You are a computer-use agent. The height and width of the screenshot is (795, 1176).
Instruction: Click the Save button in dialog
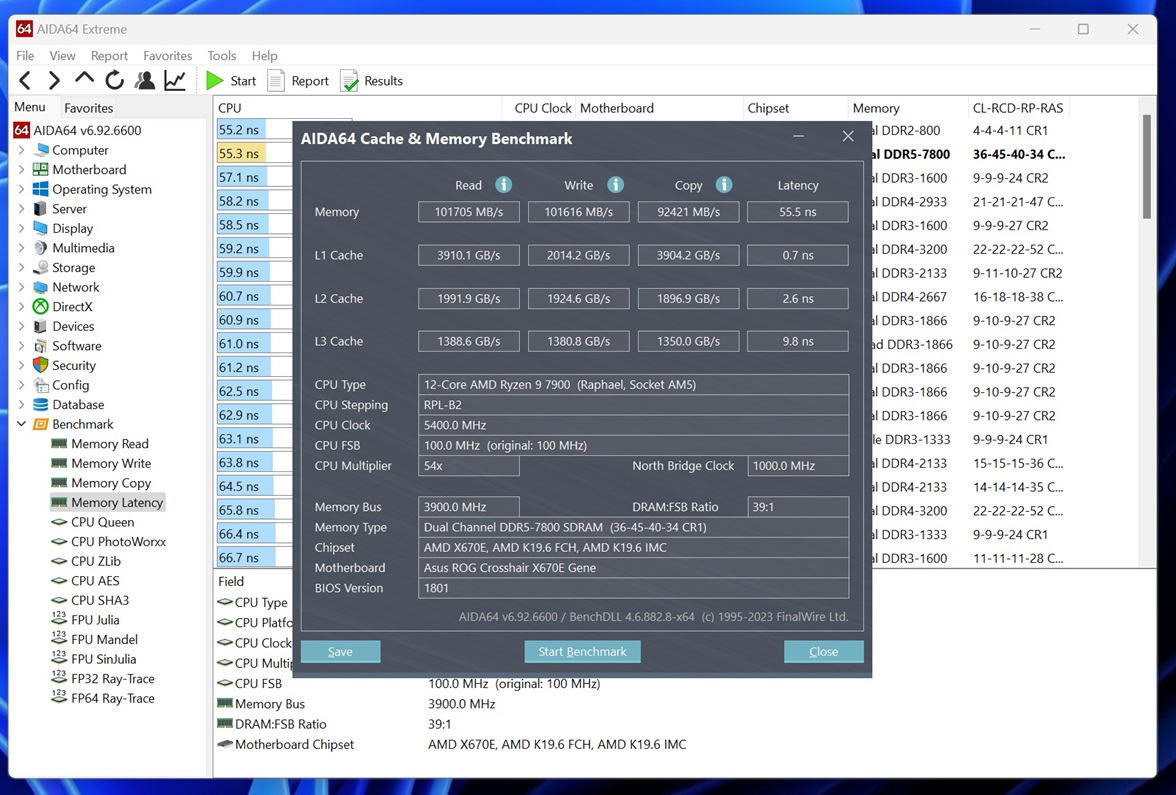[x=340, y=652]
